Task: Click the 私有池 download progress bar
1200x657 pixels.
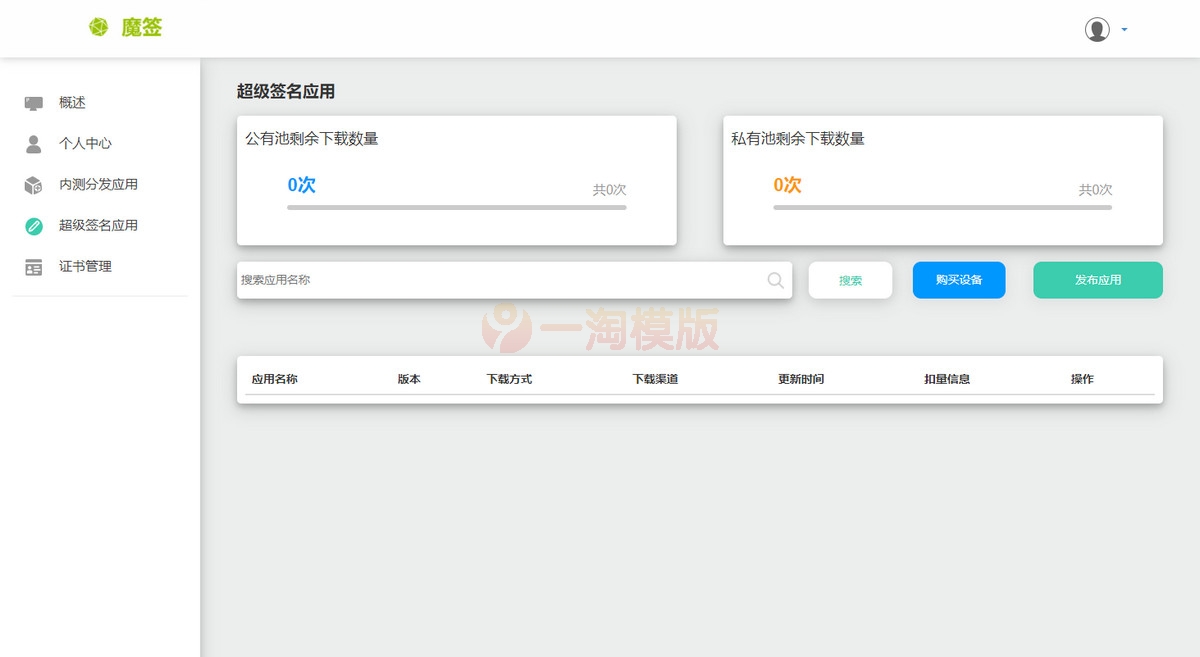Action: pos(943,207)
